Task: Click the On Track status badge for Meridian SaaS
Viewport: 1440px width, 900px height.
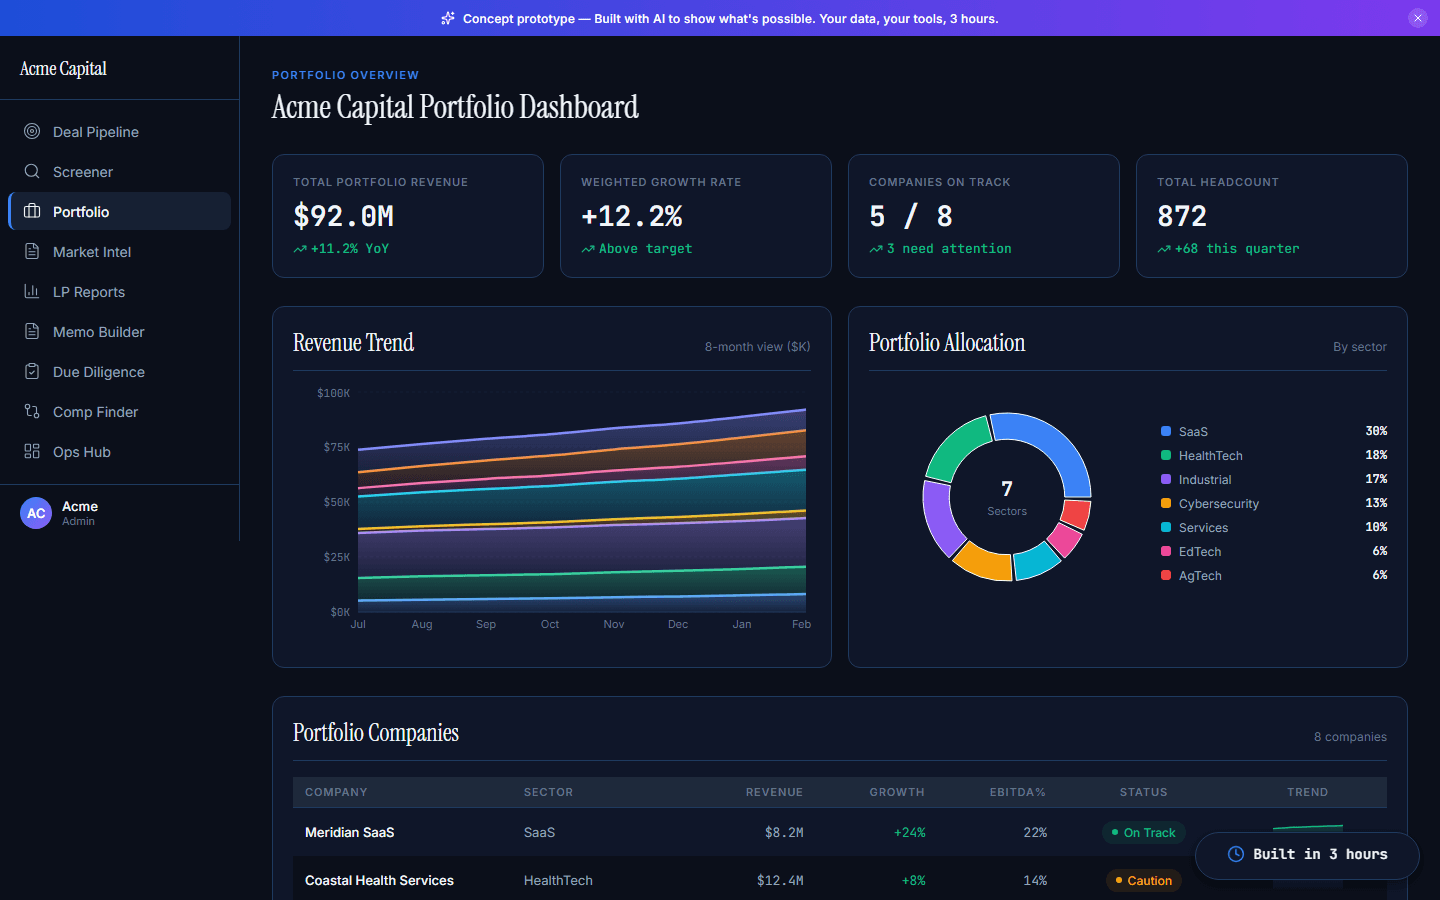Action: 1143,832
